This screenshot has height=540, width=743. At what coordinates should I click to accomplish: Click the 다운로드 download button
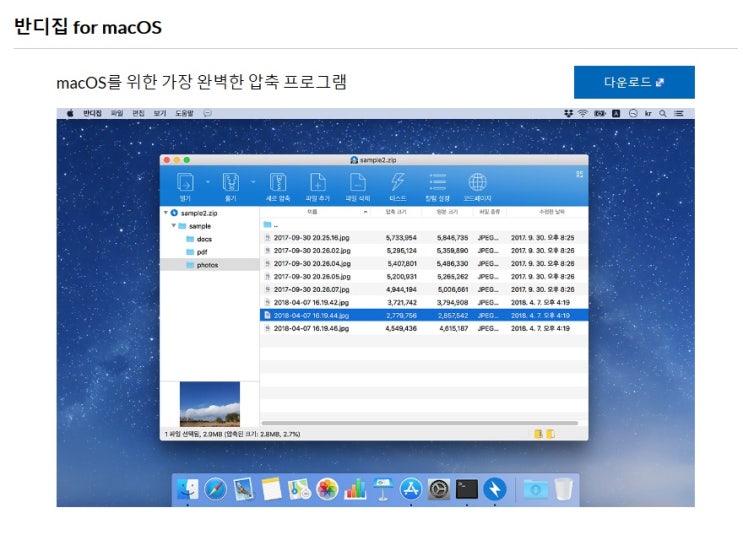pyautogui.click(x=634, y=82)
